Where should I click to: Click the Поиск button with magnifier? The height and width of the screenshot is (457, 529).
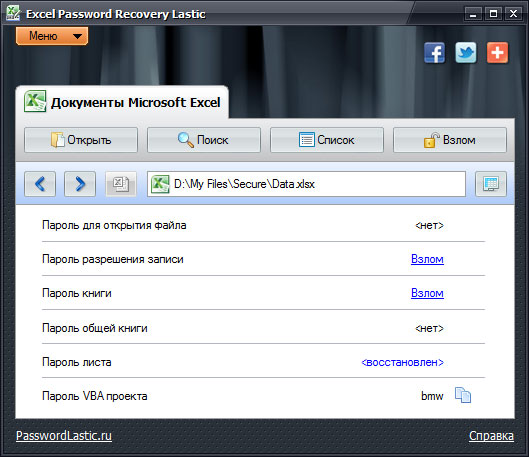204,140
